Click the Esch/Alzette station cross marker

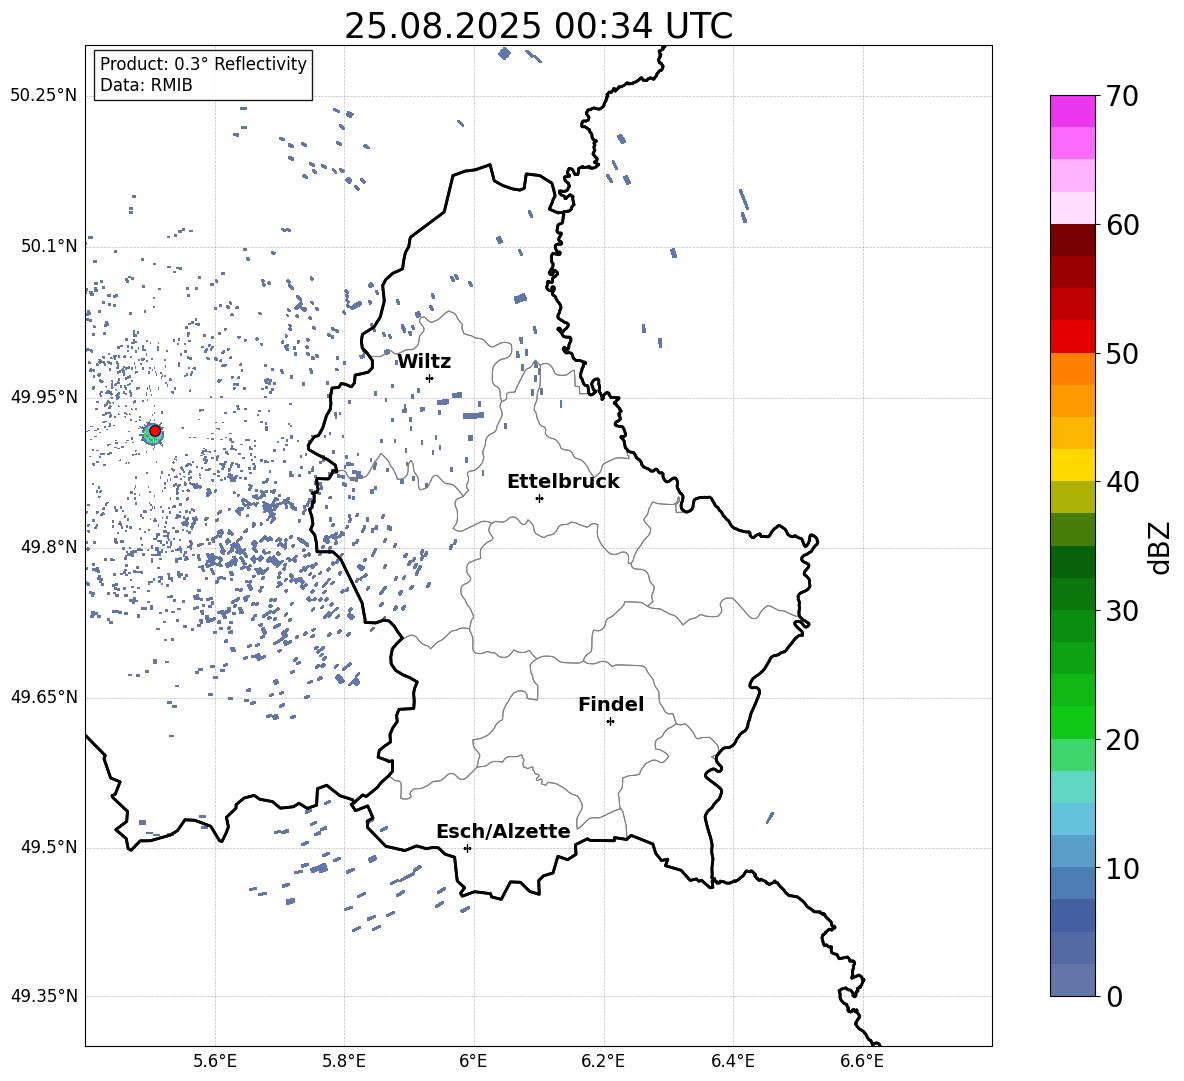(x=467, y=848)
